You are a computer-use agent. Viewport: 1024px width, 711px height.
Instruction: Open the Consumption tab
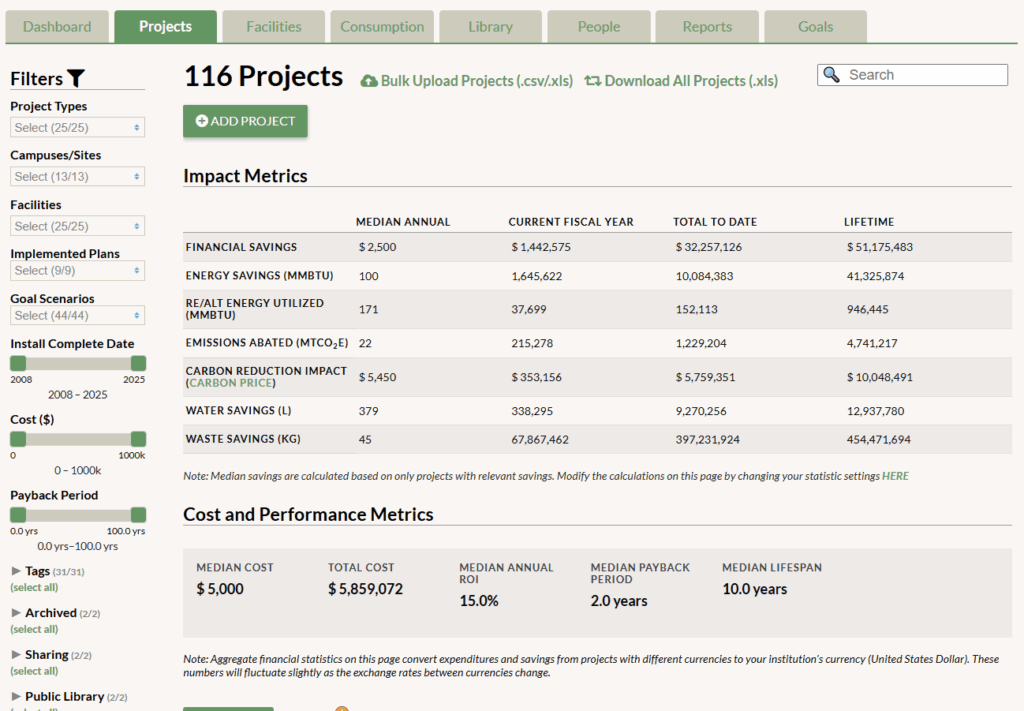pyautogui.click(x=382, y=27)
